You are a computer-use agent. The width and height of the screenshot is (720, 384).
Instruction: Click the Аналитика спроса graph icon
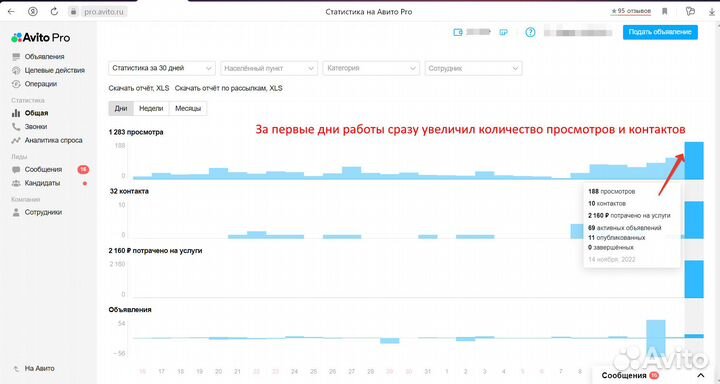tap(16, 141)
